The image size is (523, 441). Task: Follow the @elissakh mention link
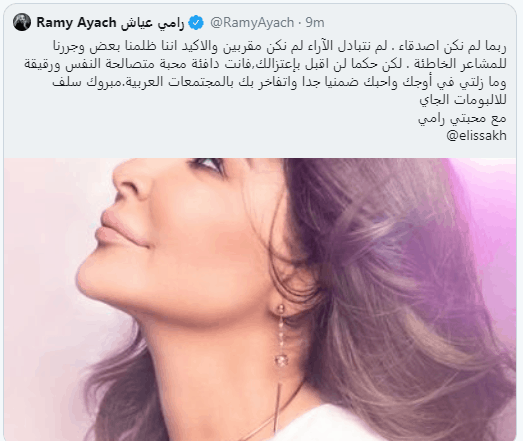coord(476,135)
